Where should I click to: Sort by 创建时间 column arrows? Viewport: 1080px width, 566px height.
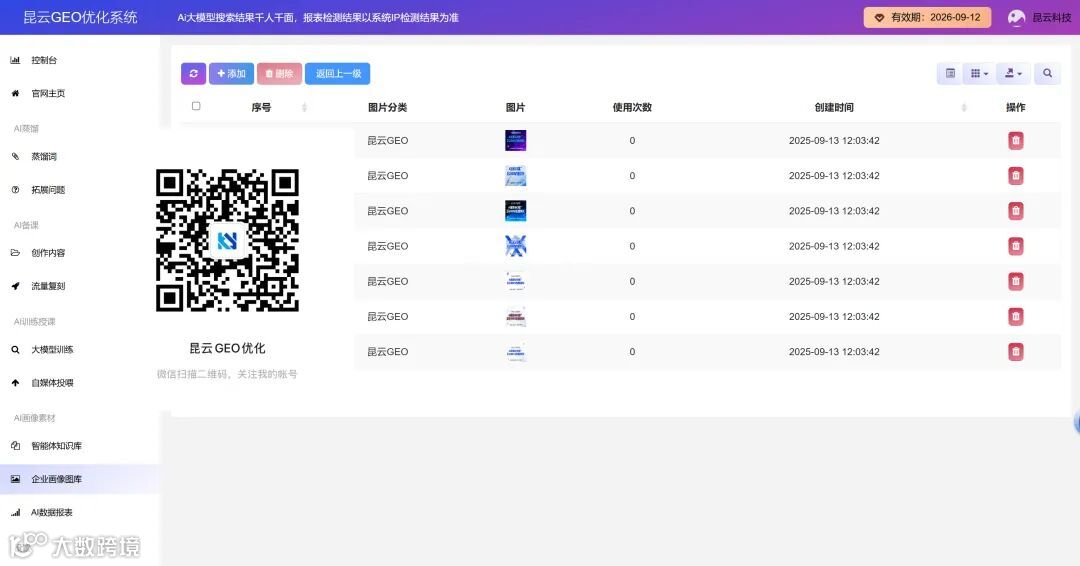coord(964,107)
